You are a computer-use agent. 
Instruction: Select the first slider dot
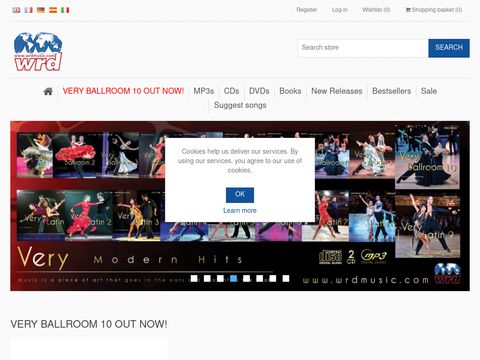click(x=194, y=278)
